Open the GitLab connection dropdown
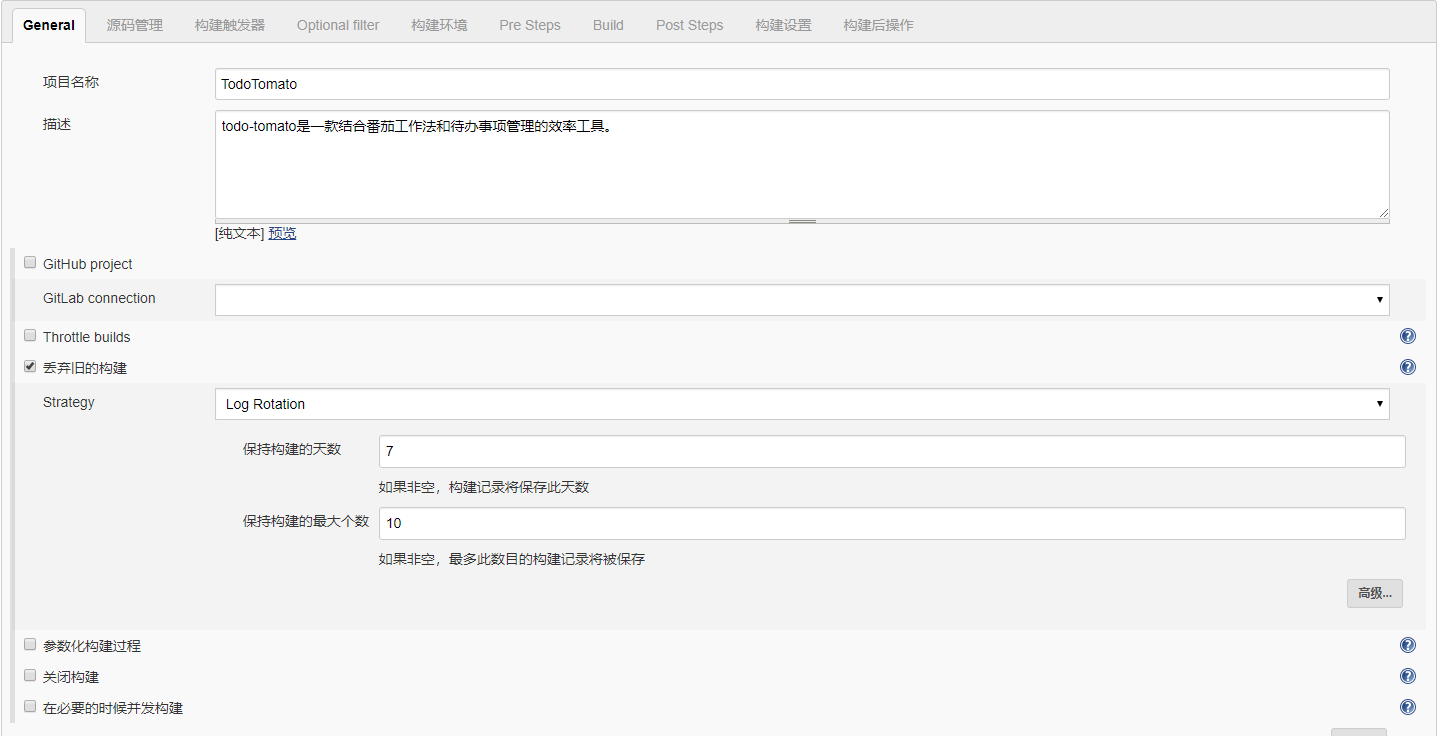The height and width of the screenshot is (736, 1443). (x=801, y=299)
